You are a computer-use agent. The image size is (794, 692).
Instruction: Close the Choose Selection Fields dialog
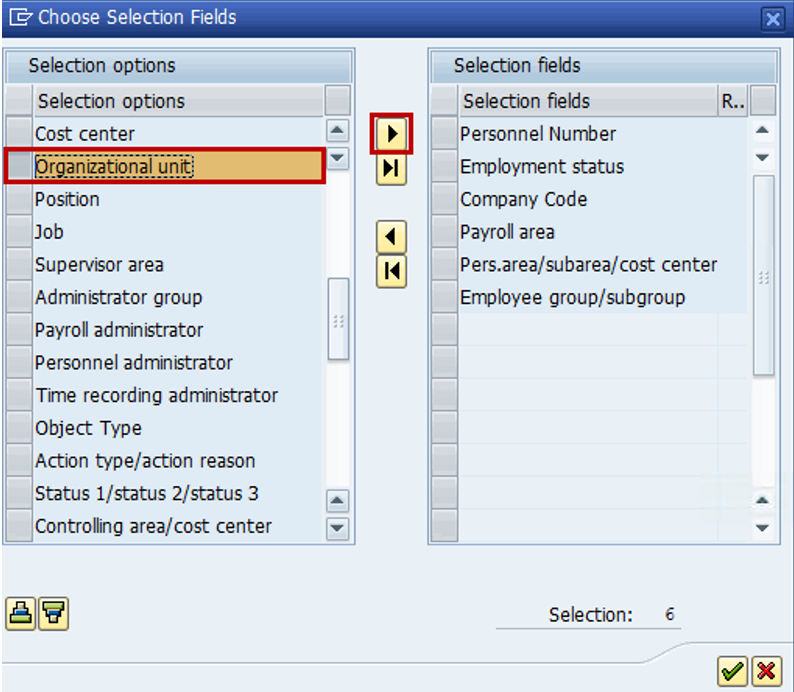[x=772, y=18]
